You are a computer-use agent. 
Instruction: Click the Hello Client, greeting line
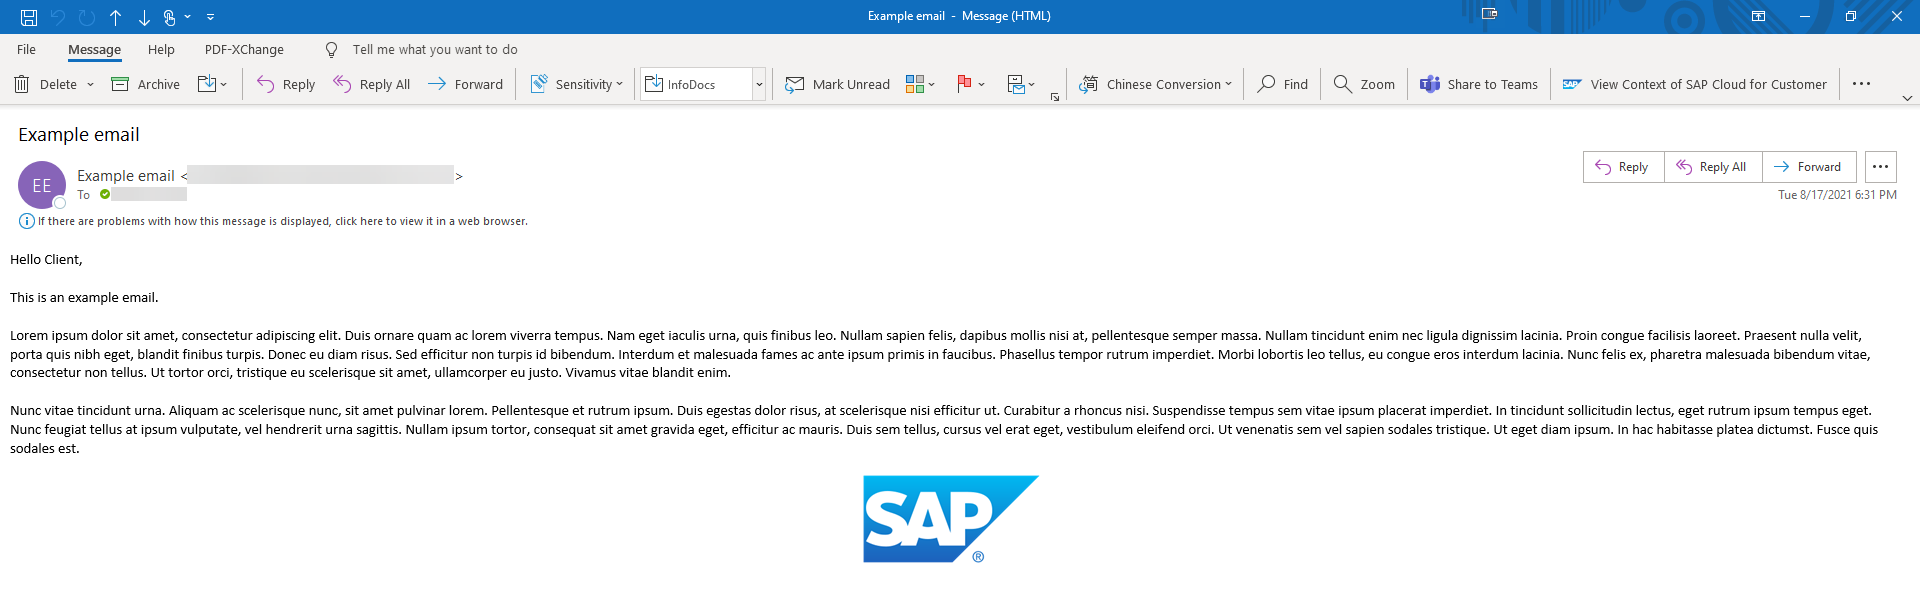pos(46,259)
